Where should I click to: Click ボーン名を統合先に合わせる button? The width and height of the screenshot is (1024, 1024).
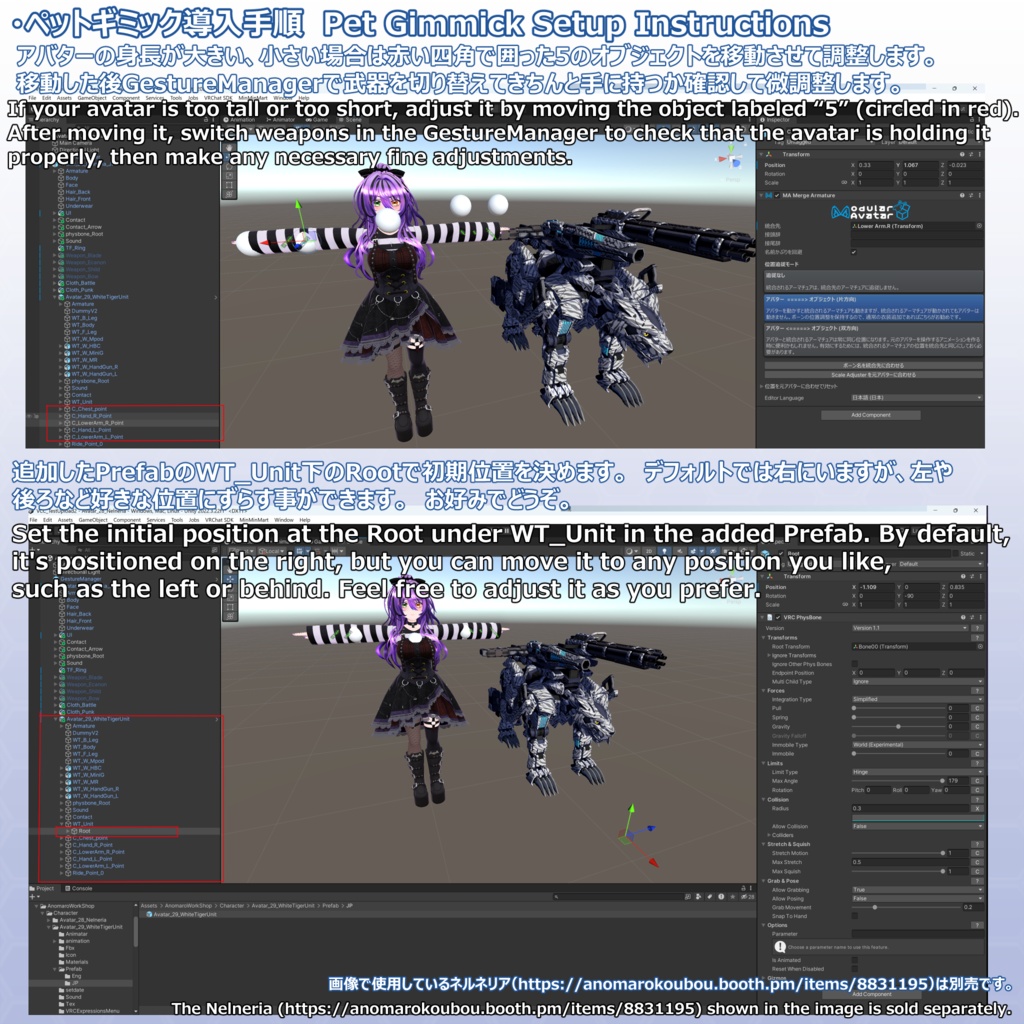click(x=873, y=366)
